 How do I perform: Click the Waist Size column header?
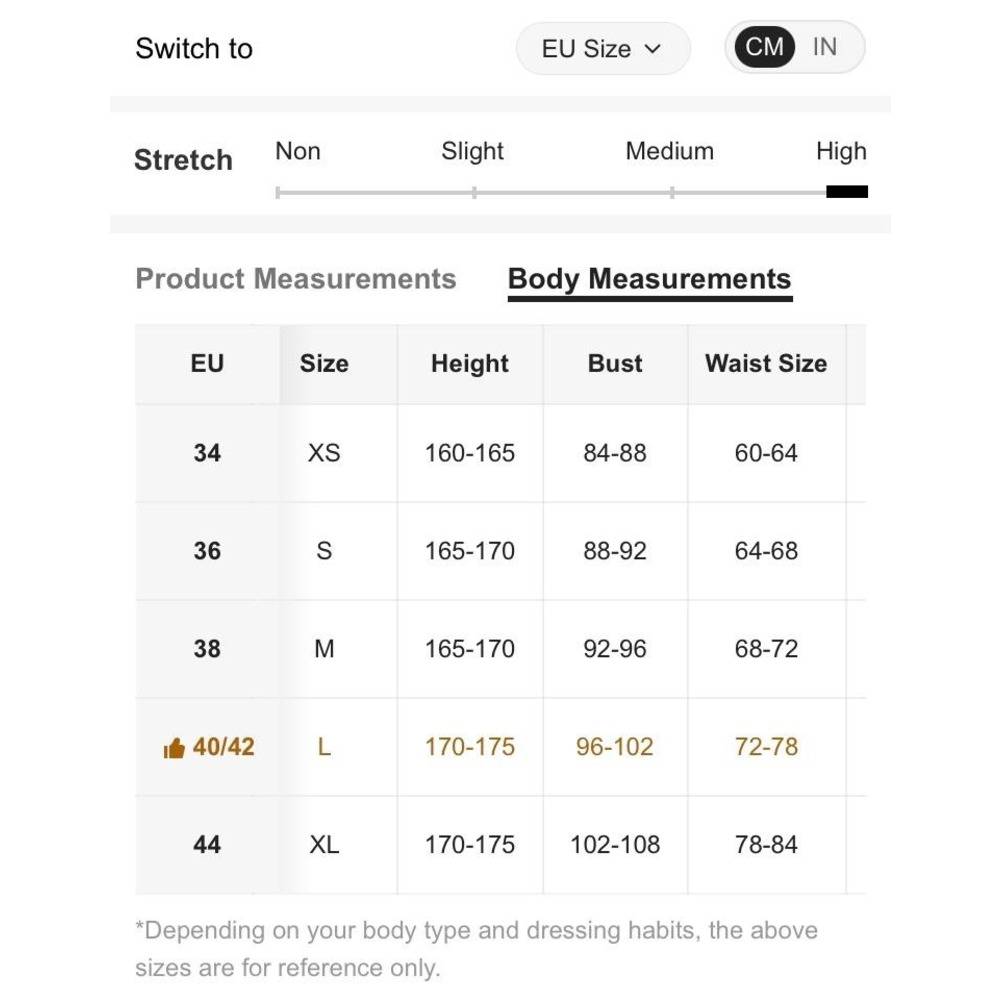point(766,364)
